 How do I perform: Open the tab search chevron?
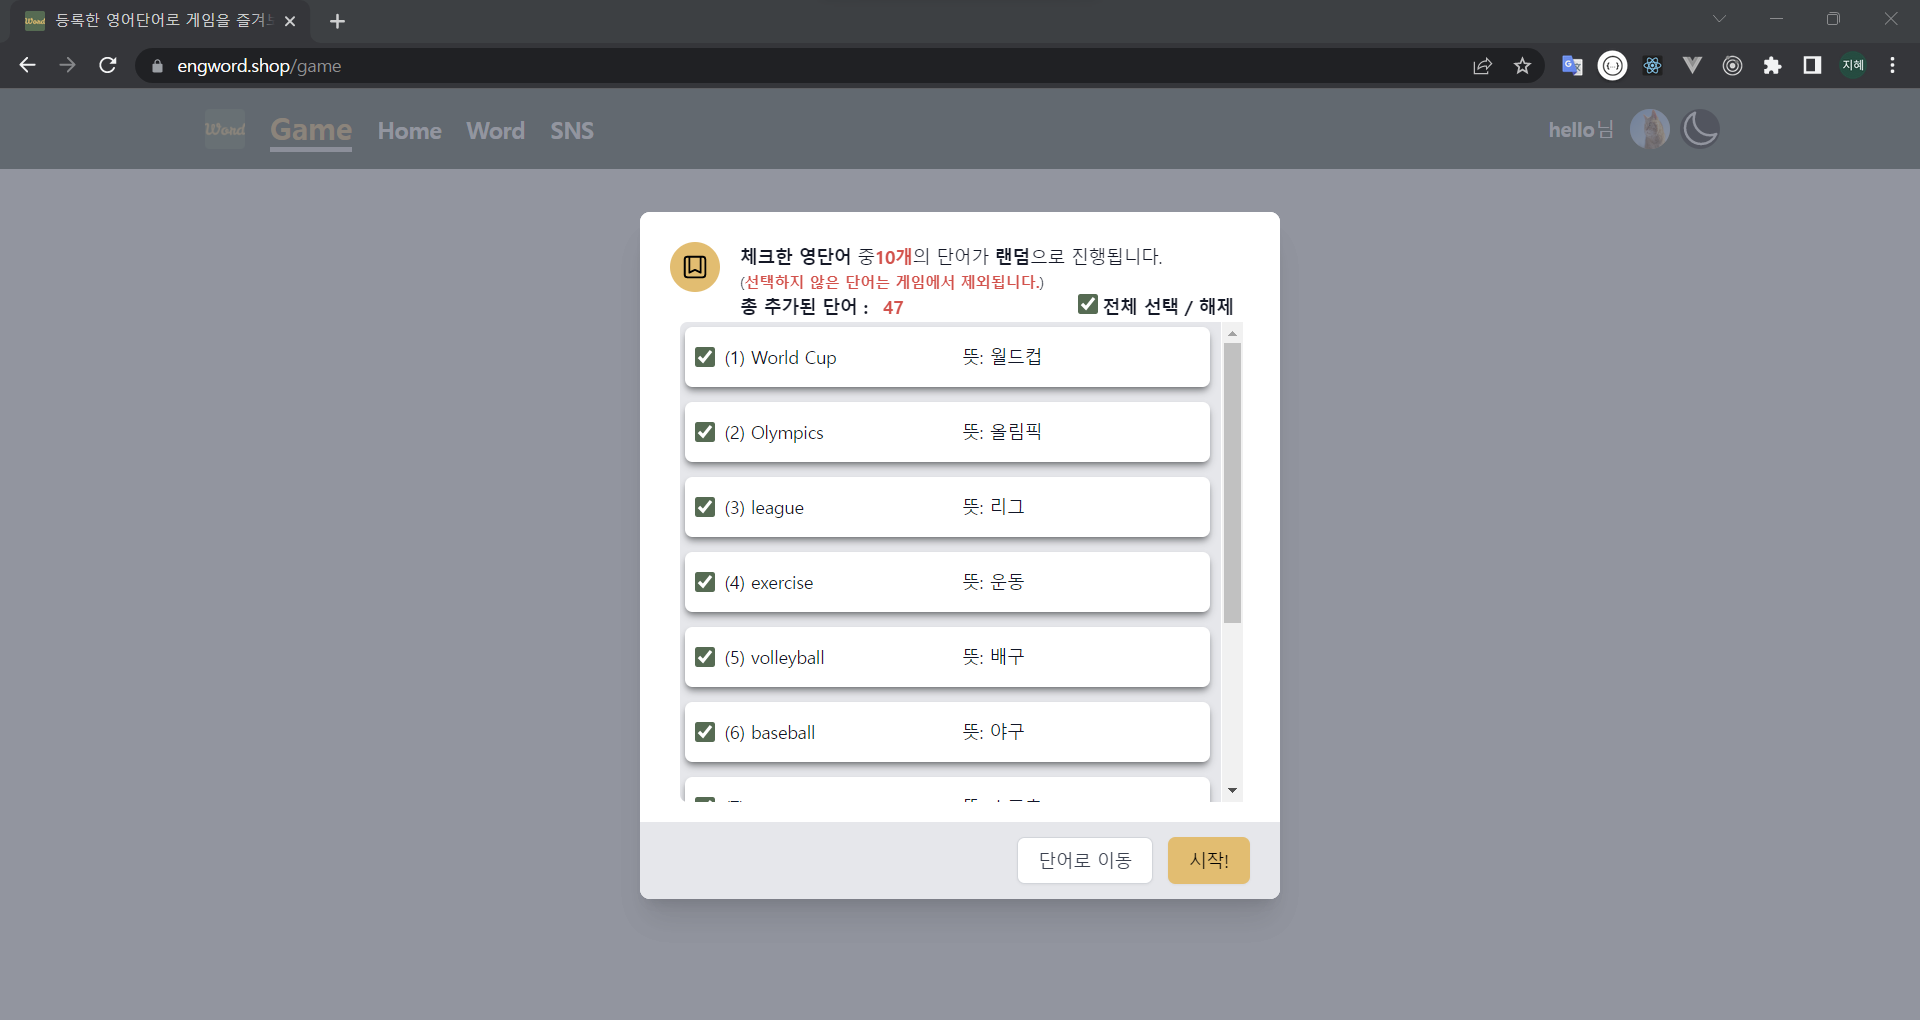1720,18
